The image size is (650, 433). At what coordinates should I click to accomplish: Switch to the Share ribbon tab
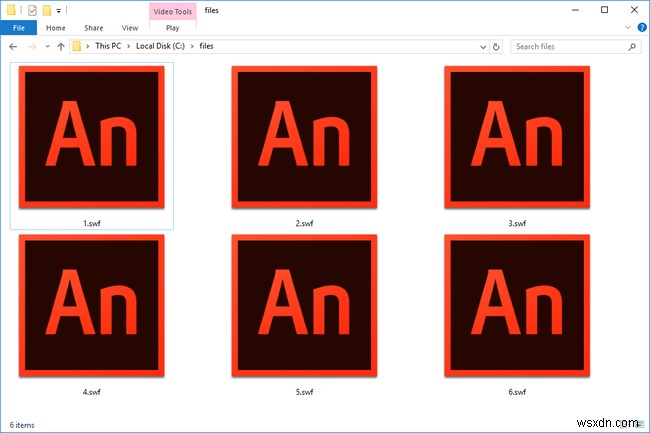point(94,28)
